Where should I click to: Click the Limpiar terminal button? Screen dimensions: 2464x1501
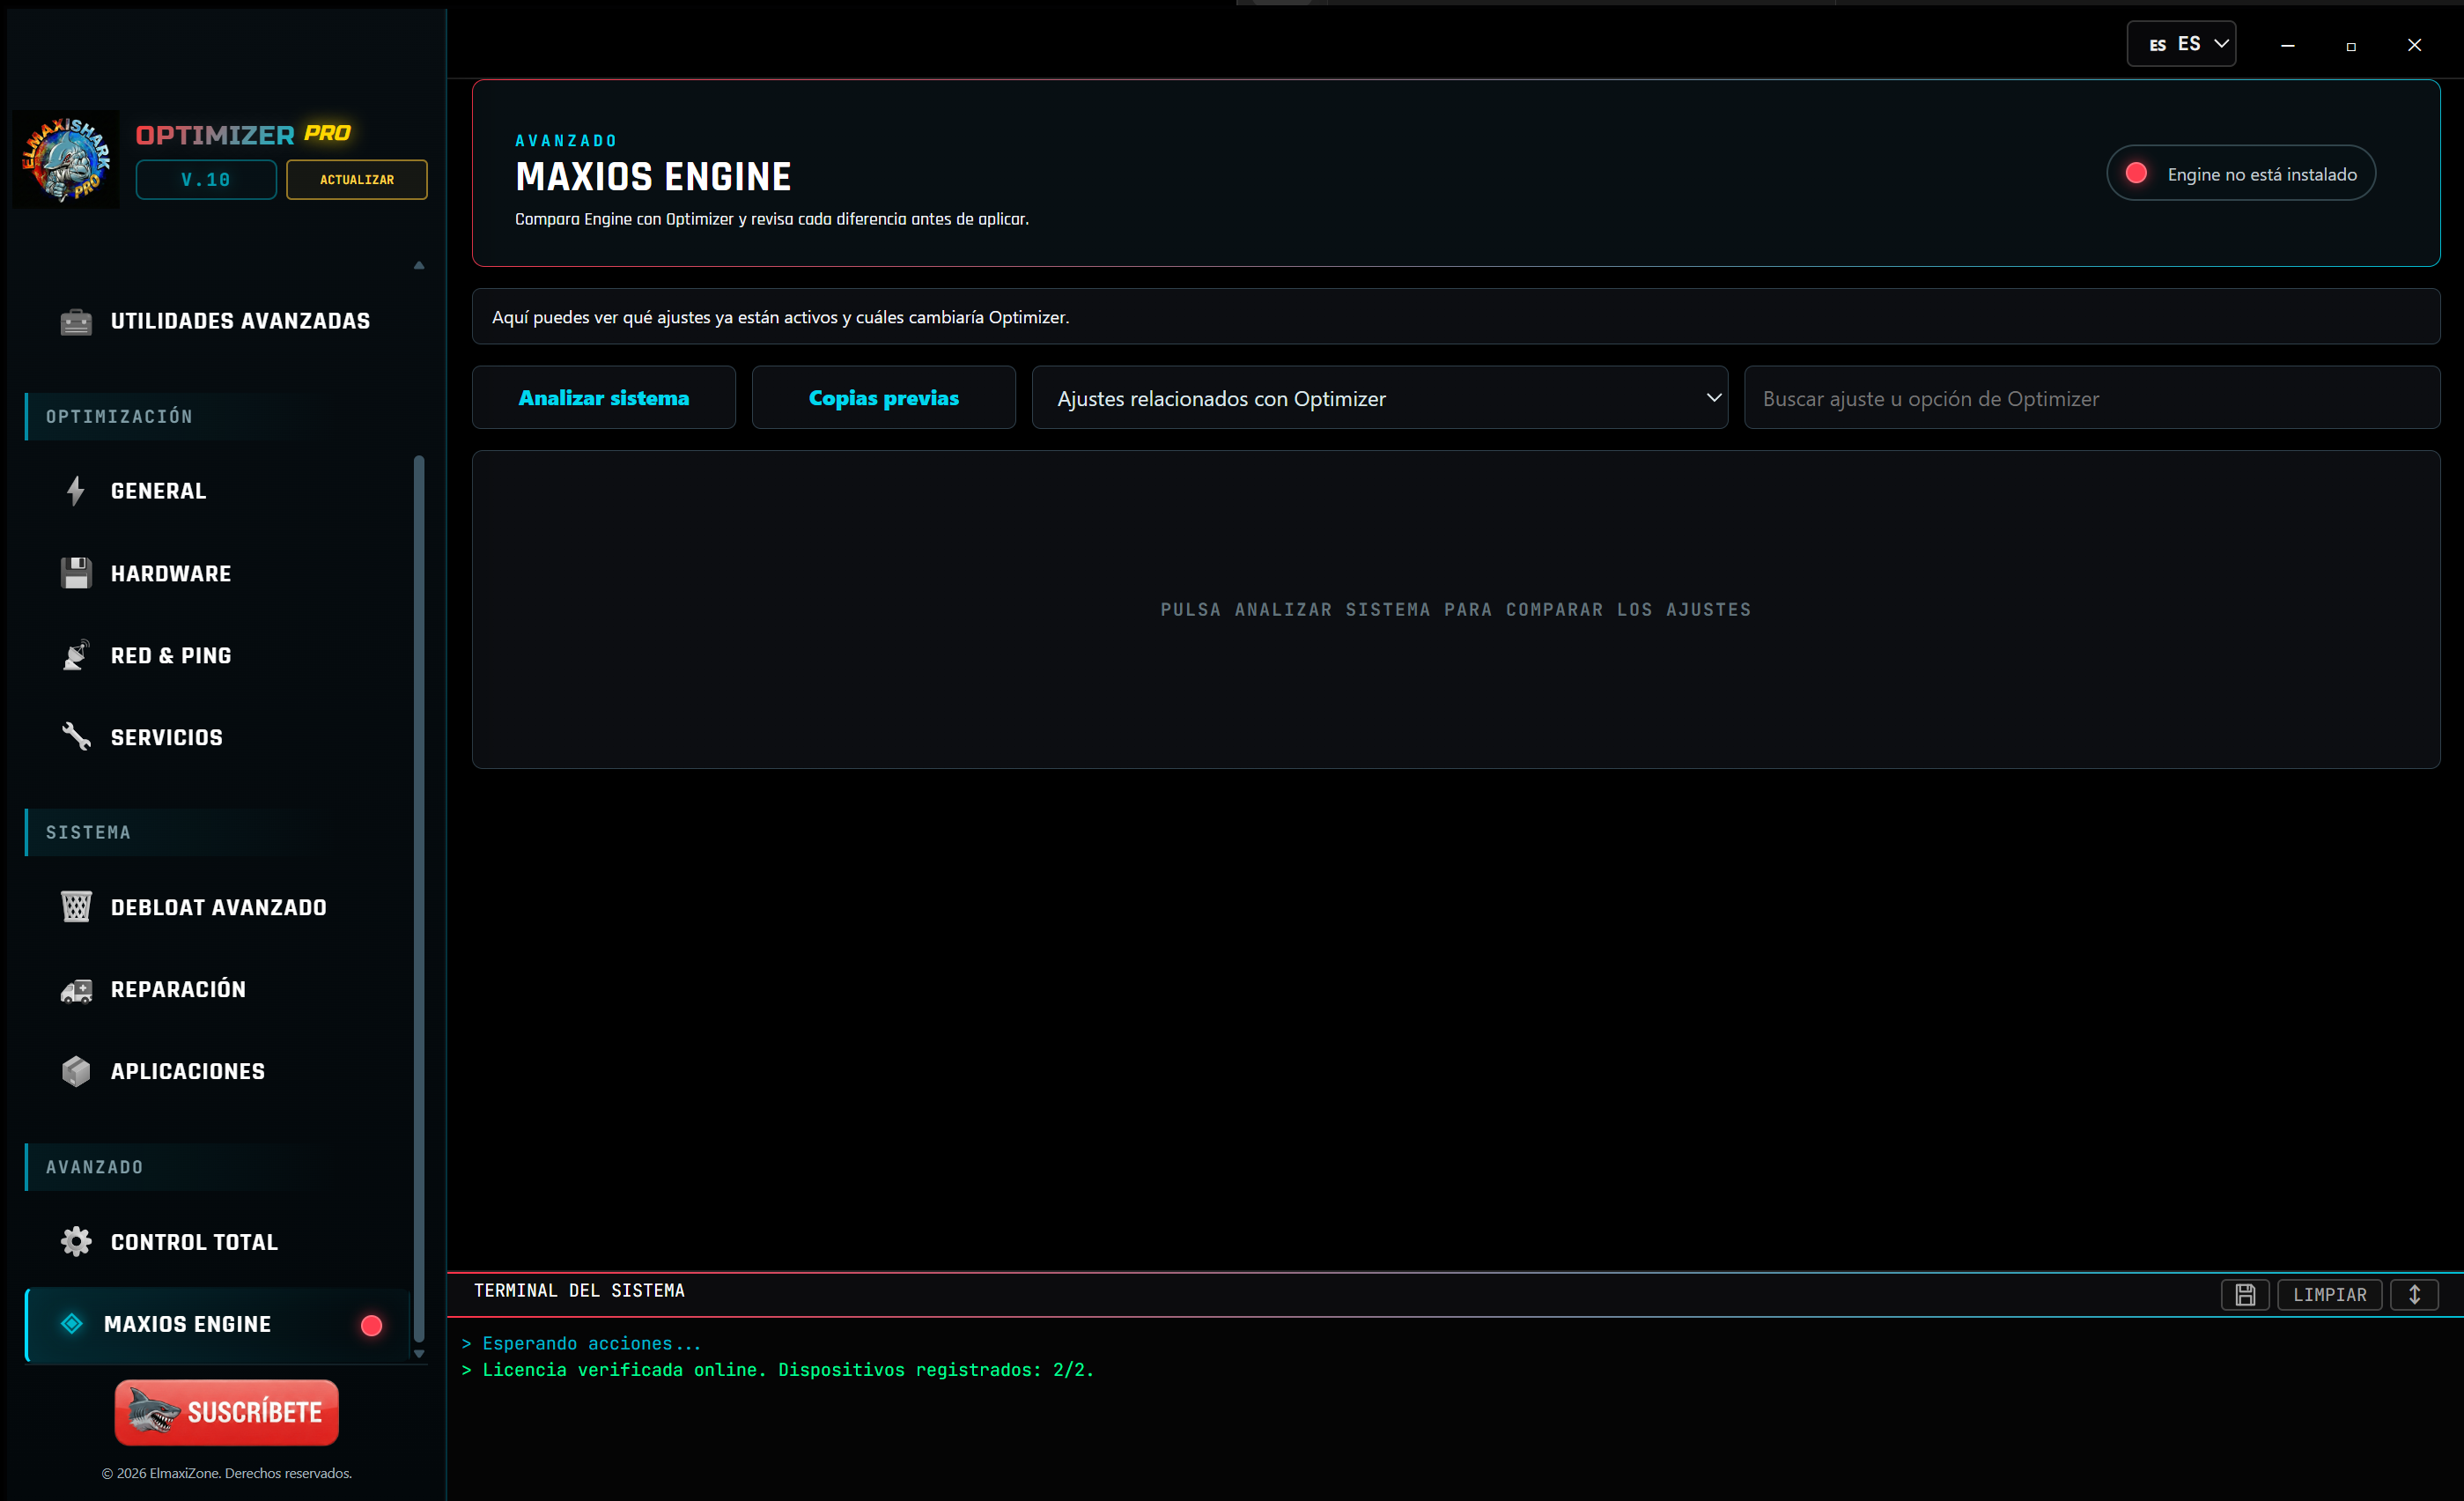(x=2330, y=1295)
